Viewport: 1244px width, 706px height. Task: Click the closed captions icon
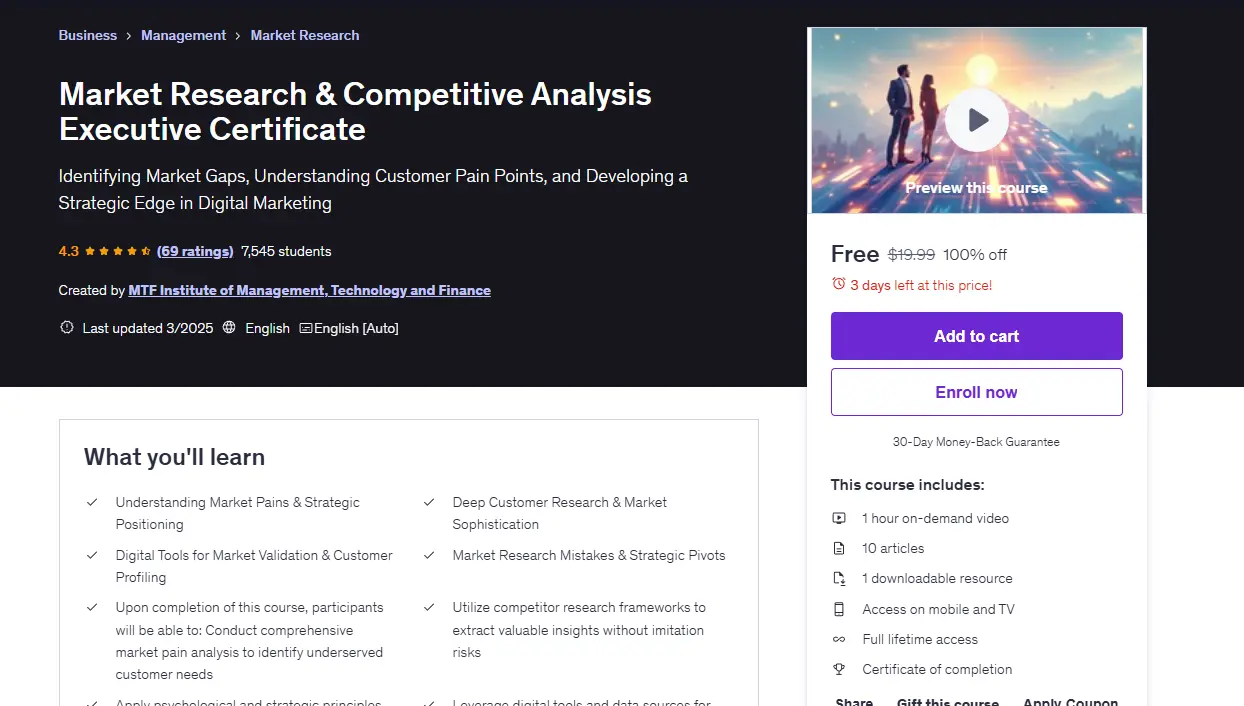coord(306,328)
